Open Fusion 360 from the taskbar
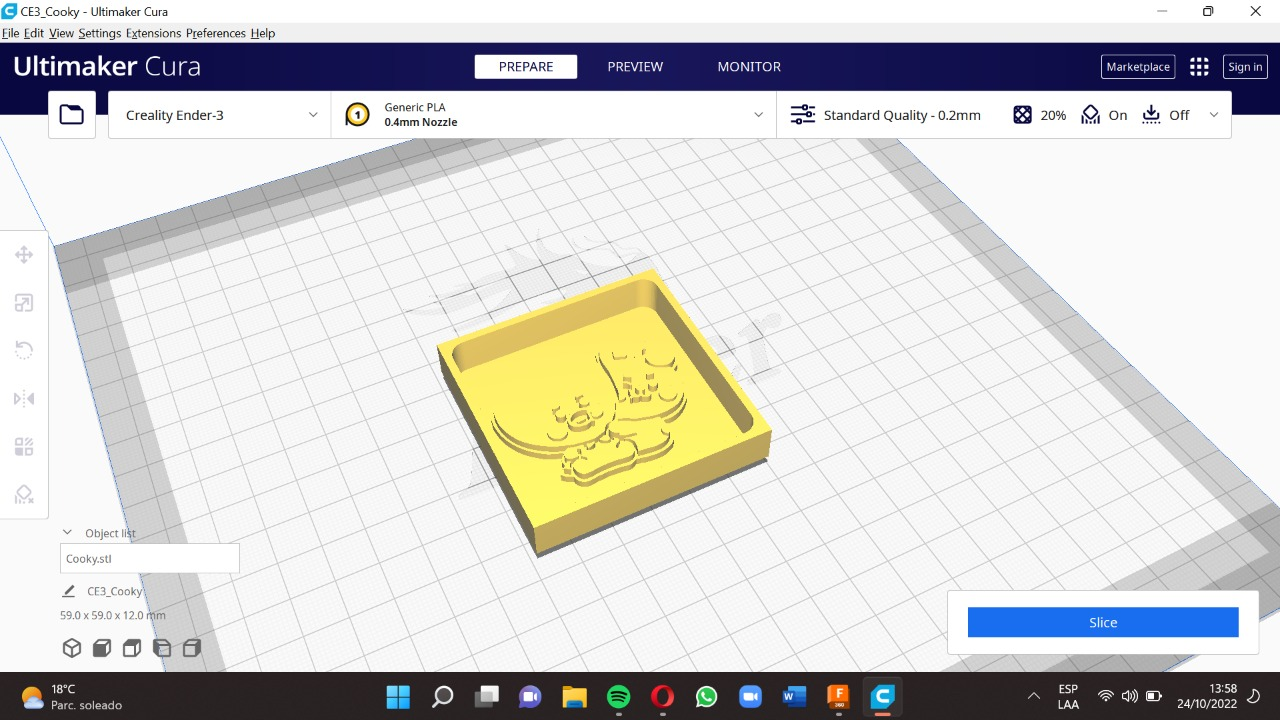Viewport: 1280px width, 720px height. point(838,696)
